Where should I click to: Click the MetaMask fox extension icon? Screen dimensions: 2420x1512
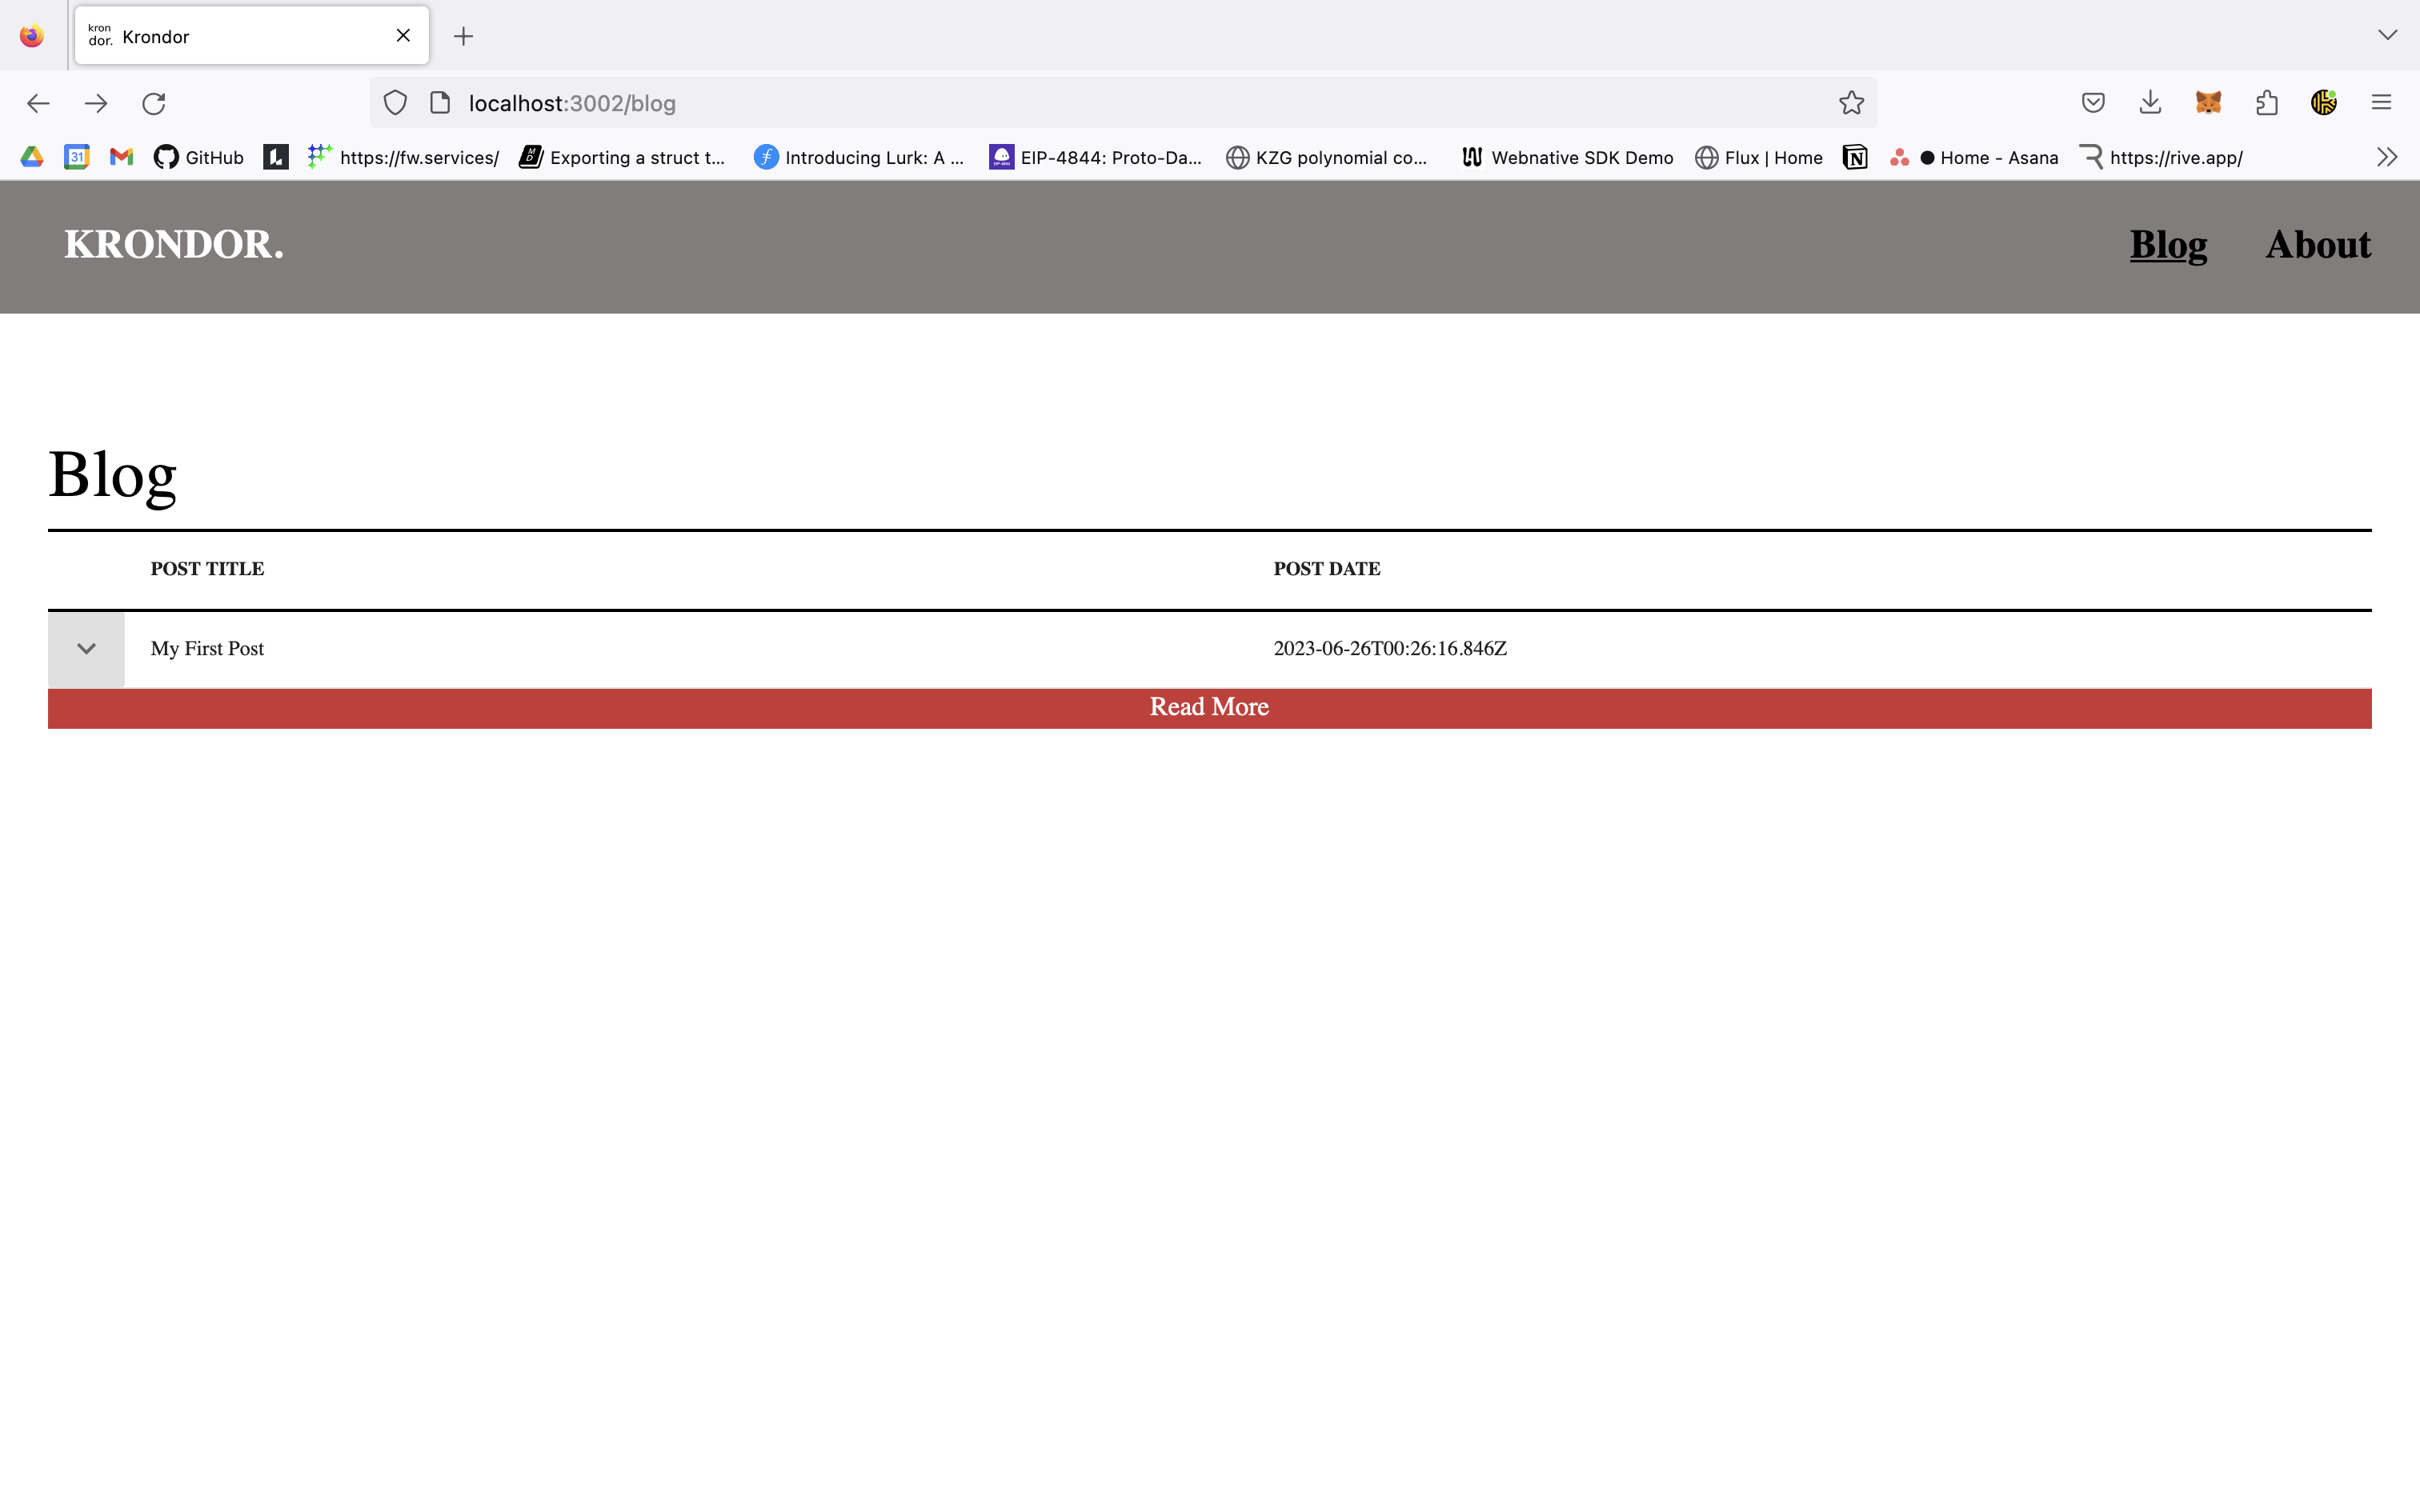tap(2208, 103)
